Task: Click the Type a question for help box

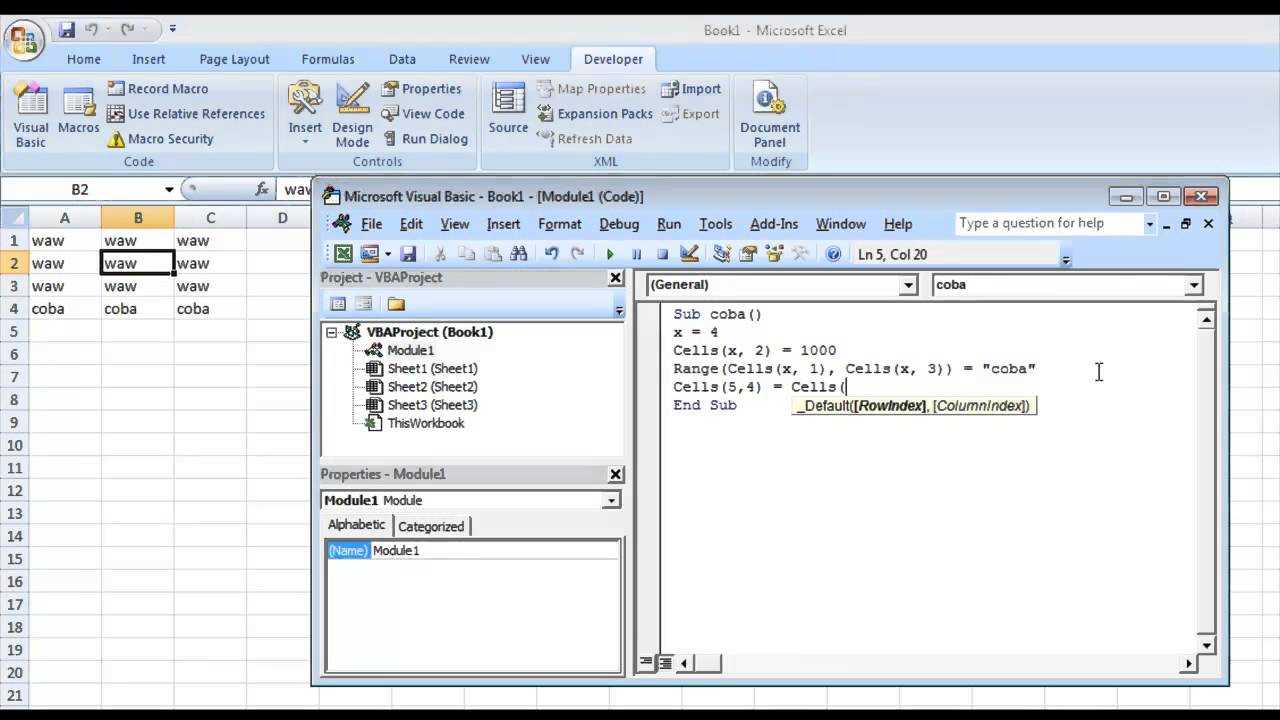Action: pyautogui.click(x=1047, y=223)
